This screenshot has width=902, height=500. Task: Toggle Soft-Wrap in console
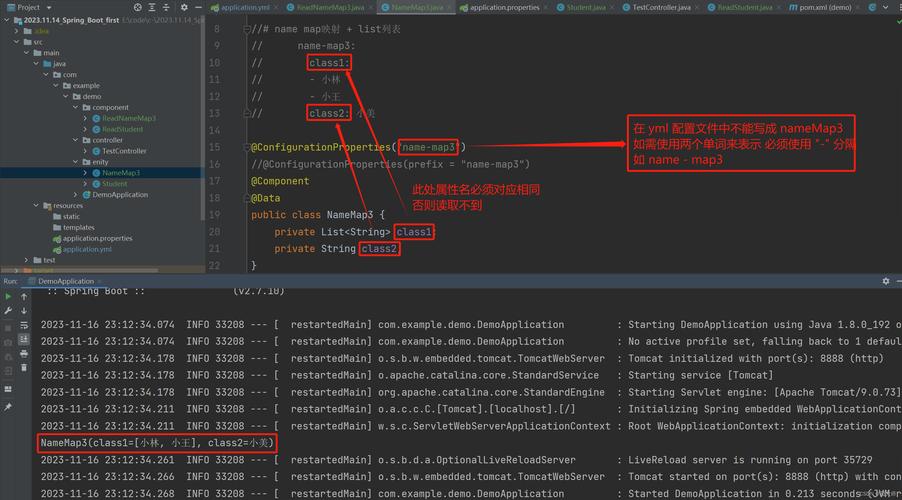coord(24,325)
